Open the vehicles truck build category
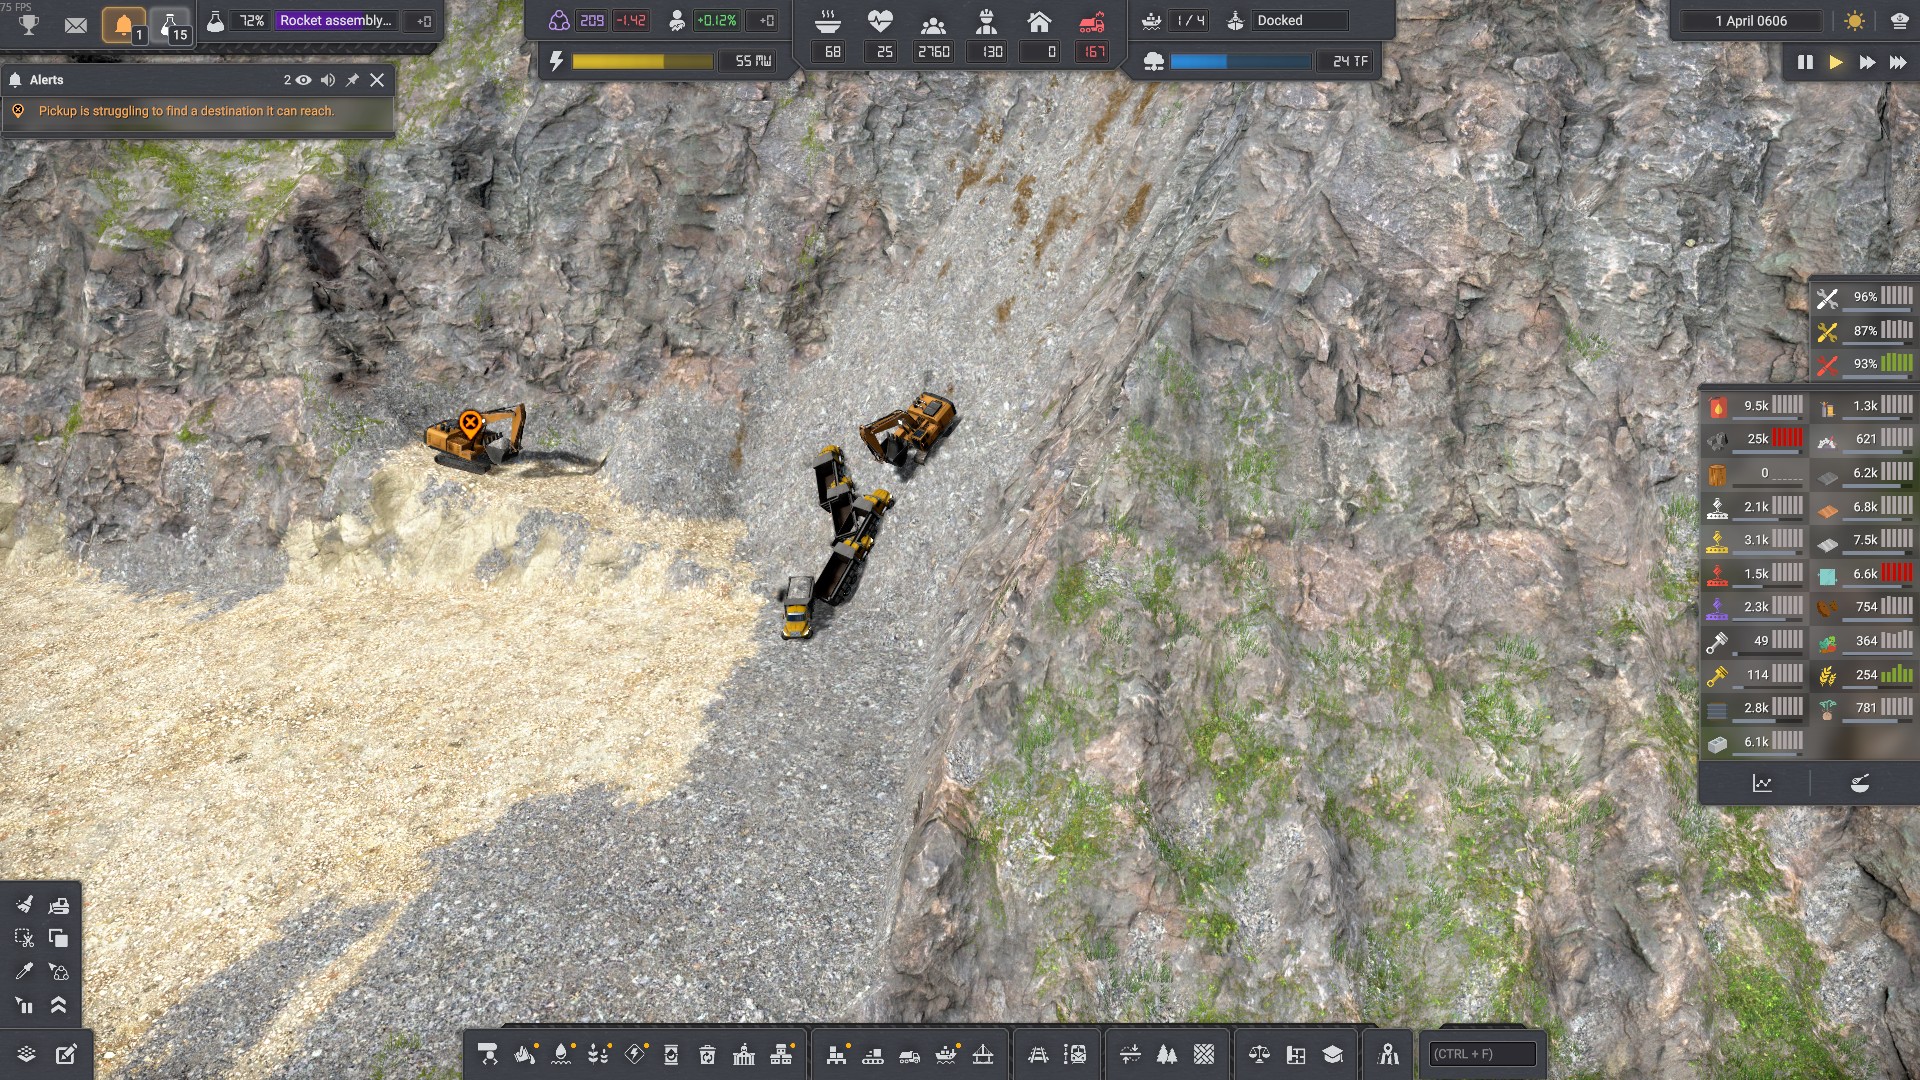Viewport: 1920px width, 1080px height. (x=909, y=1054)
